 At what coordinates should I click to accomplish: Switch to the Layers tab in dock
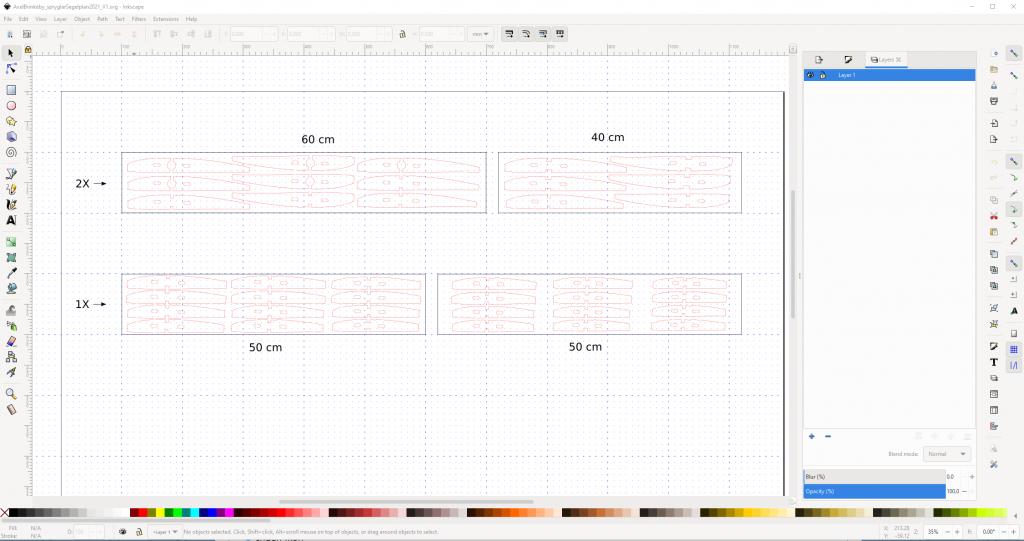[886, 60]
